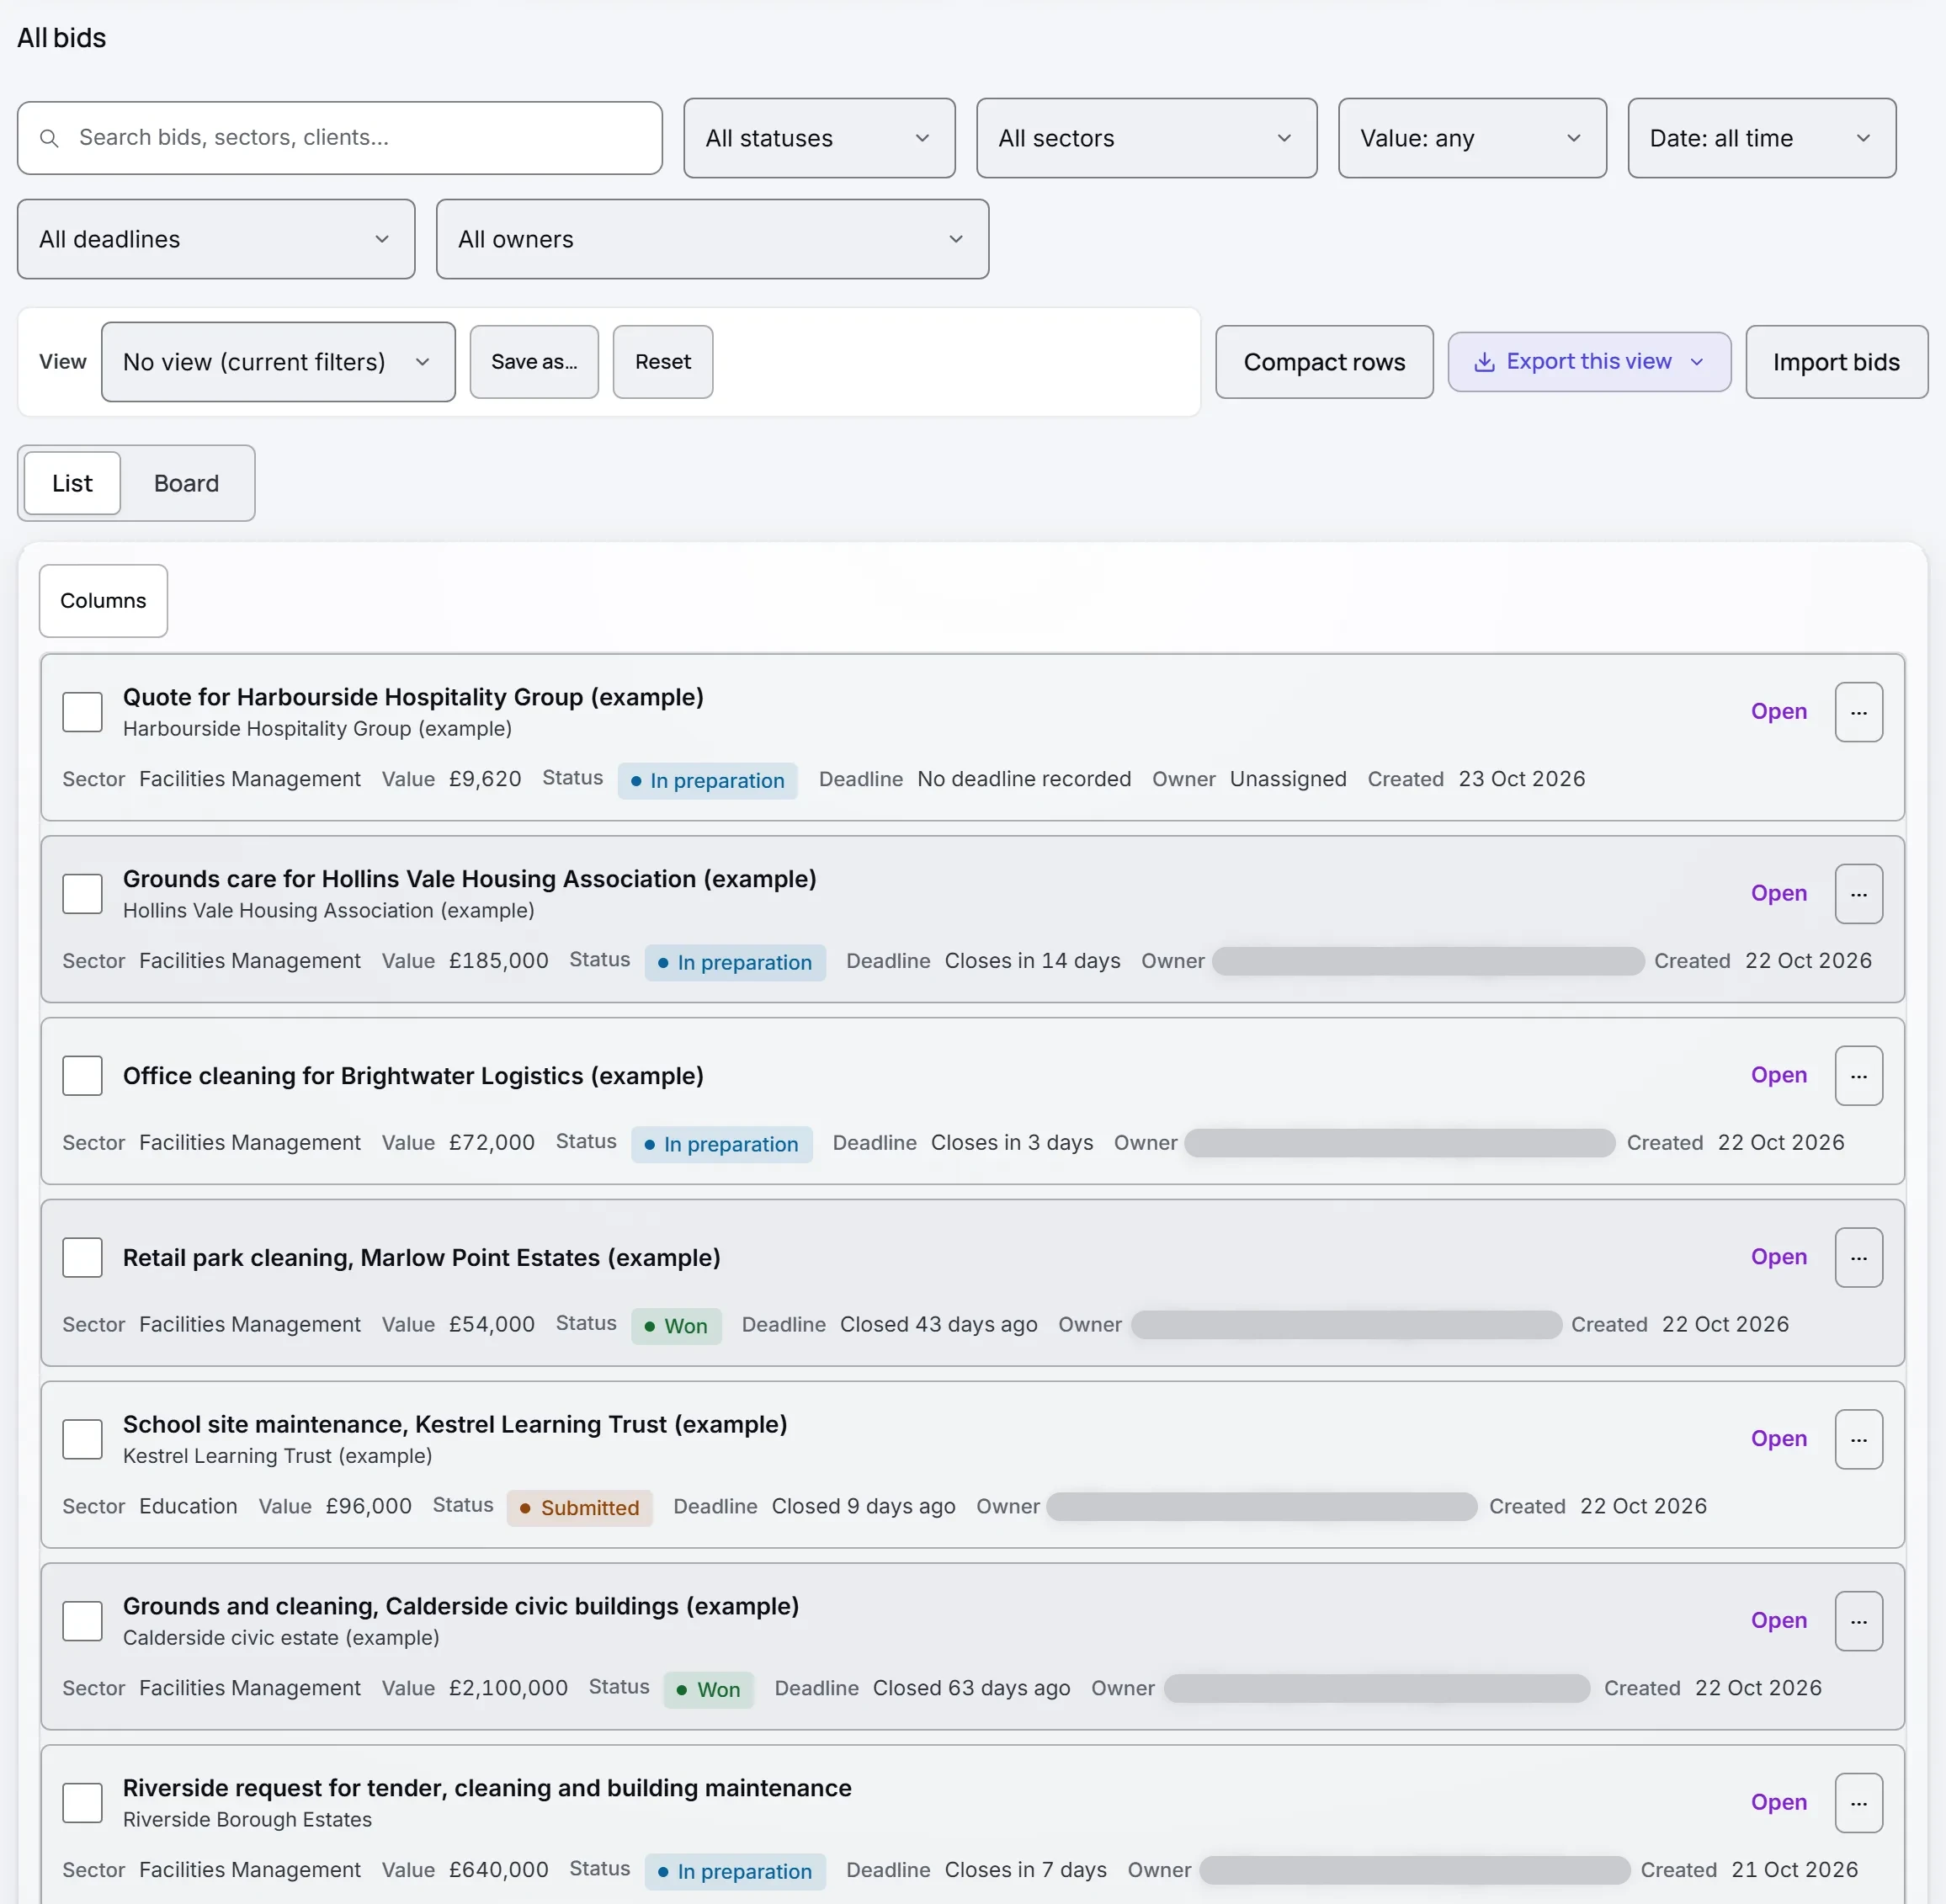1946x1904 pixels.
Task: Open more actions for Kestrel Learning Trust bid
Action: (x=1858, y=1440)
